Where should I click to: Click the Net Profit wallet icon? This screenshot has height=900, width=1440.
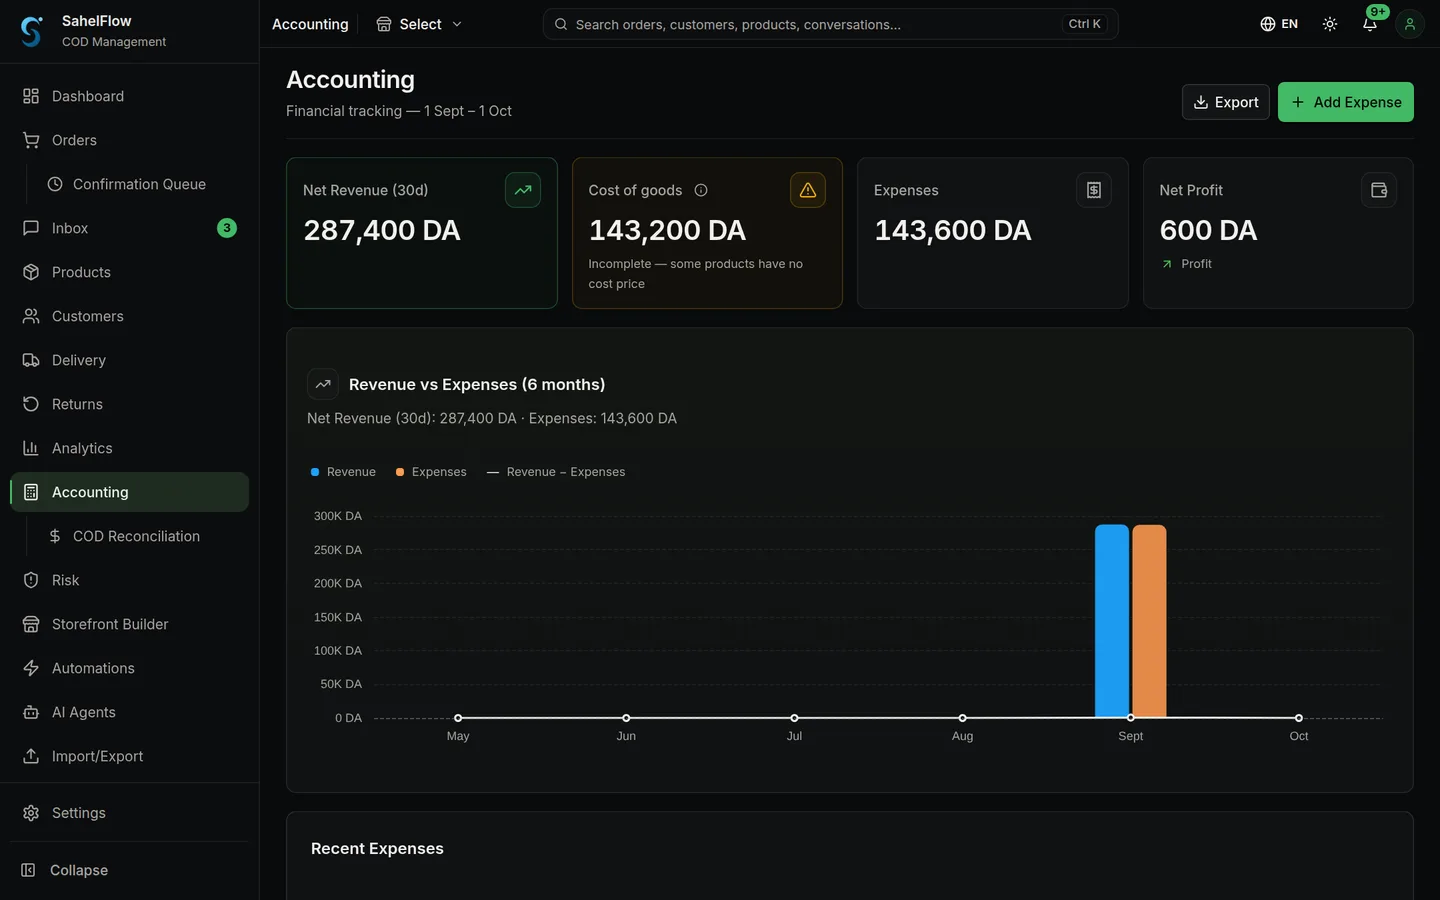click(1379, 190)
